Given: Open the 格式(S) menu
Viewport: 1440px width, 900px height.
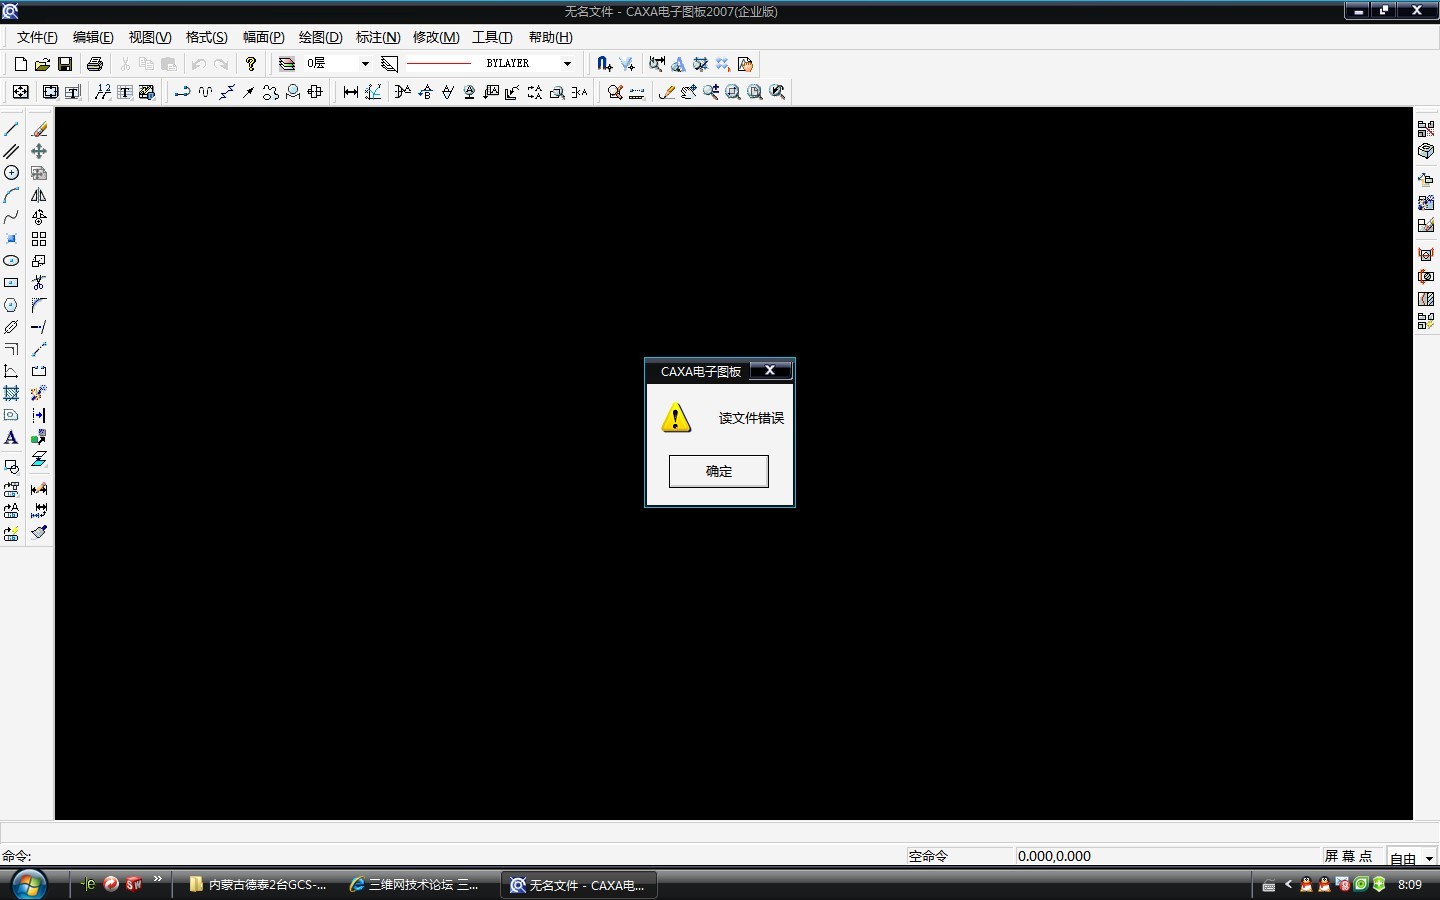Looking at the screenshot, I should pos(207,37).
